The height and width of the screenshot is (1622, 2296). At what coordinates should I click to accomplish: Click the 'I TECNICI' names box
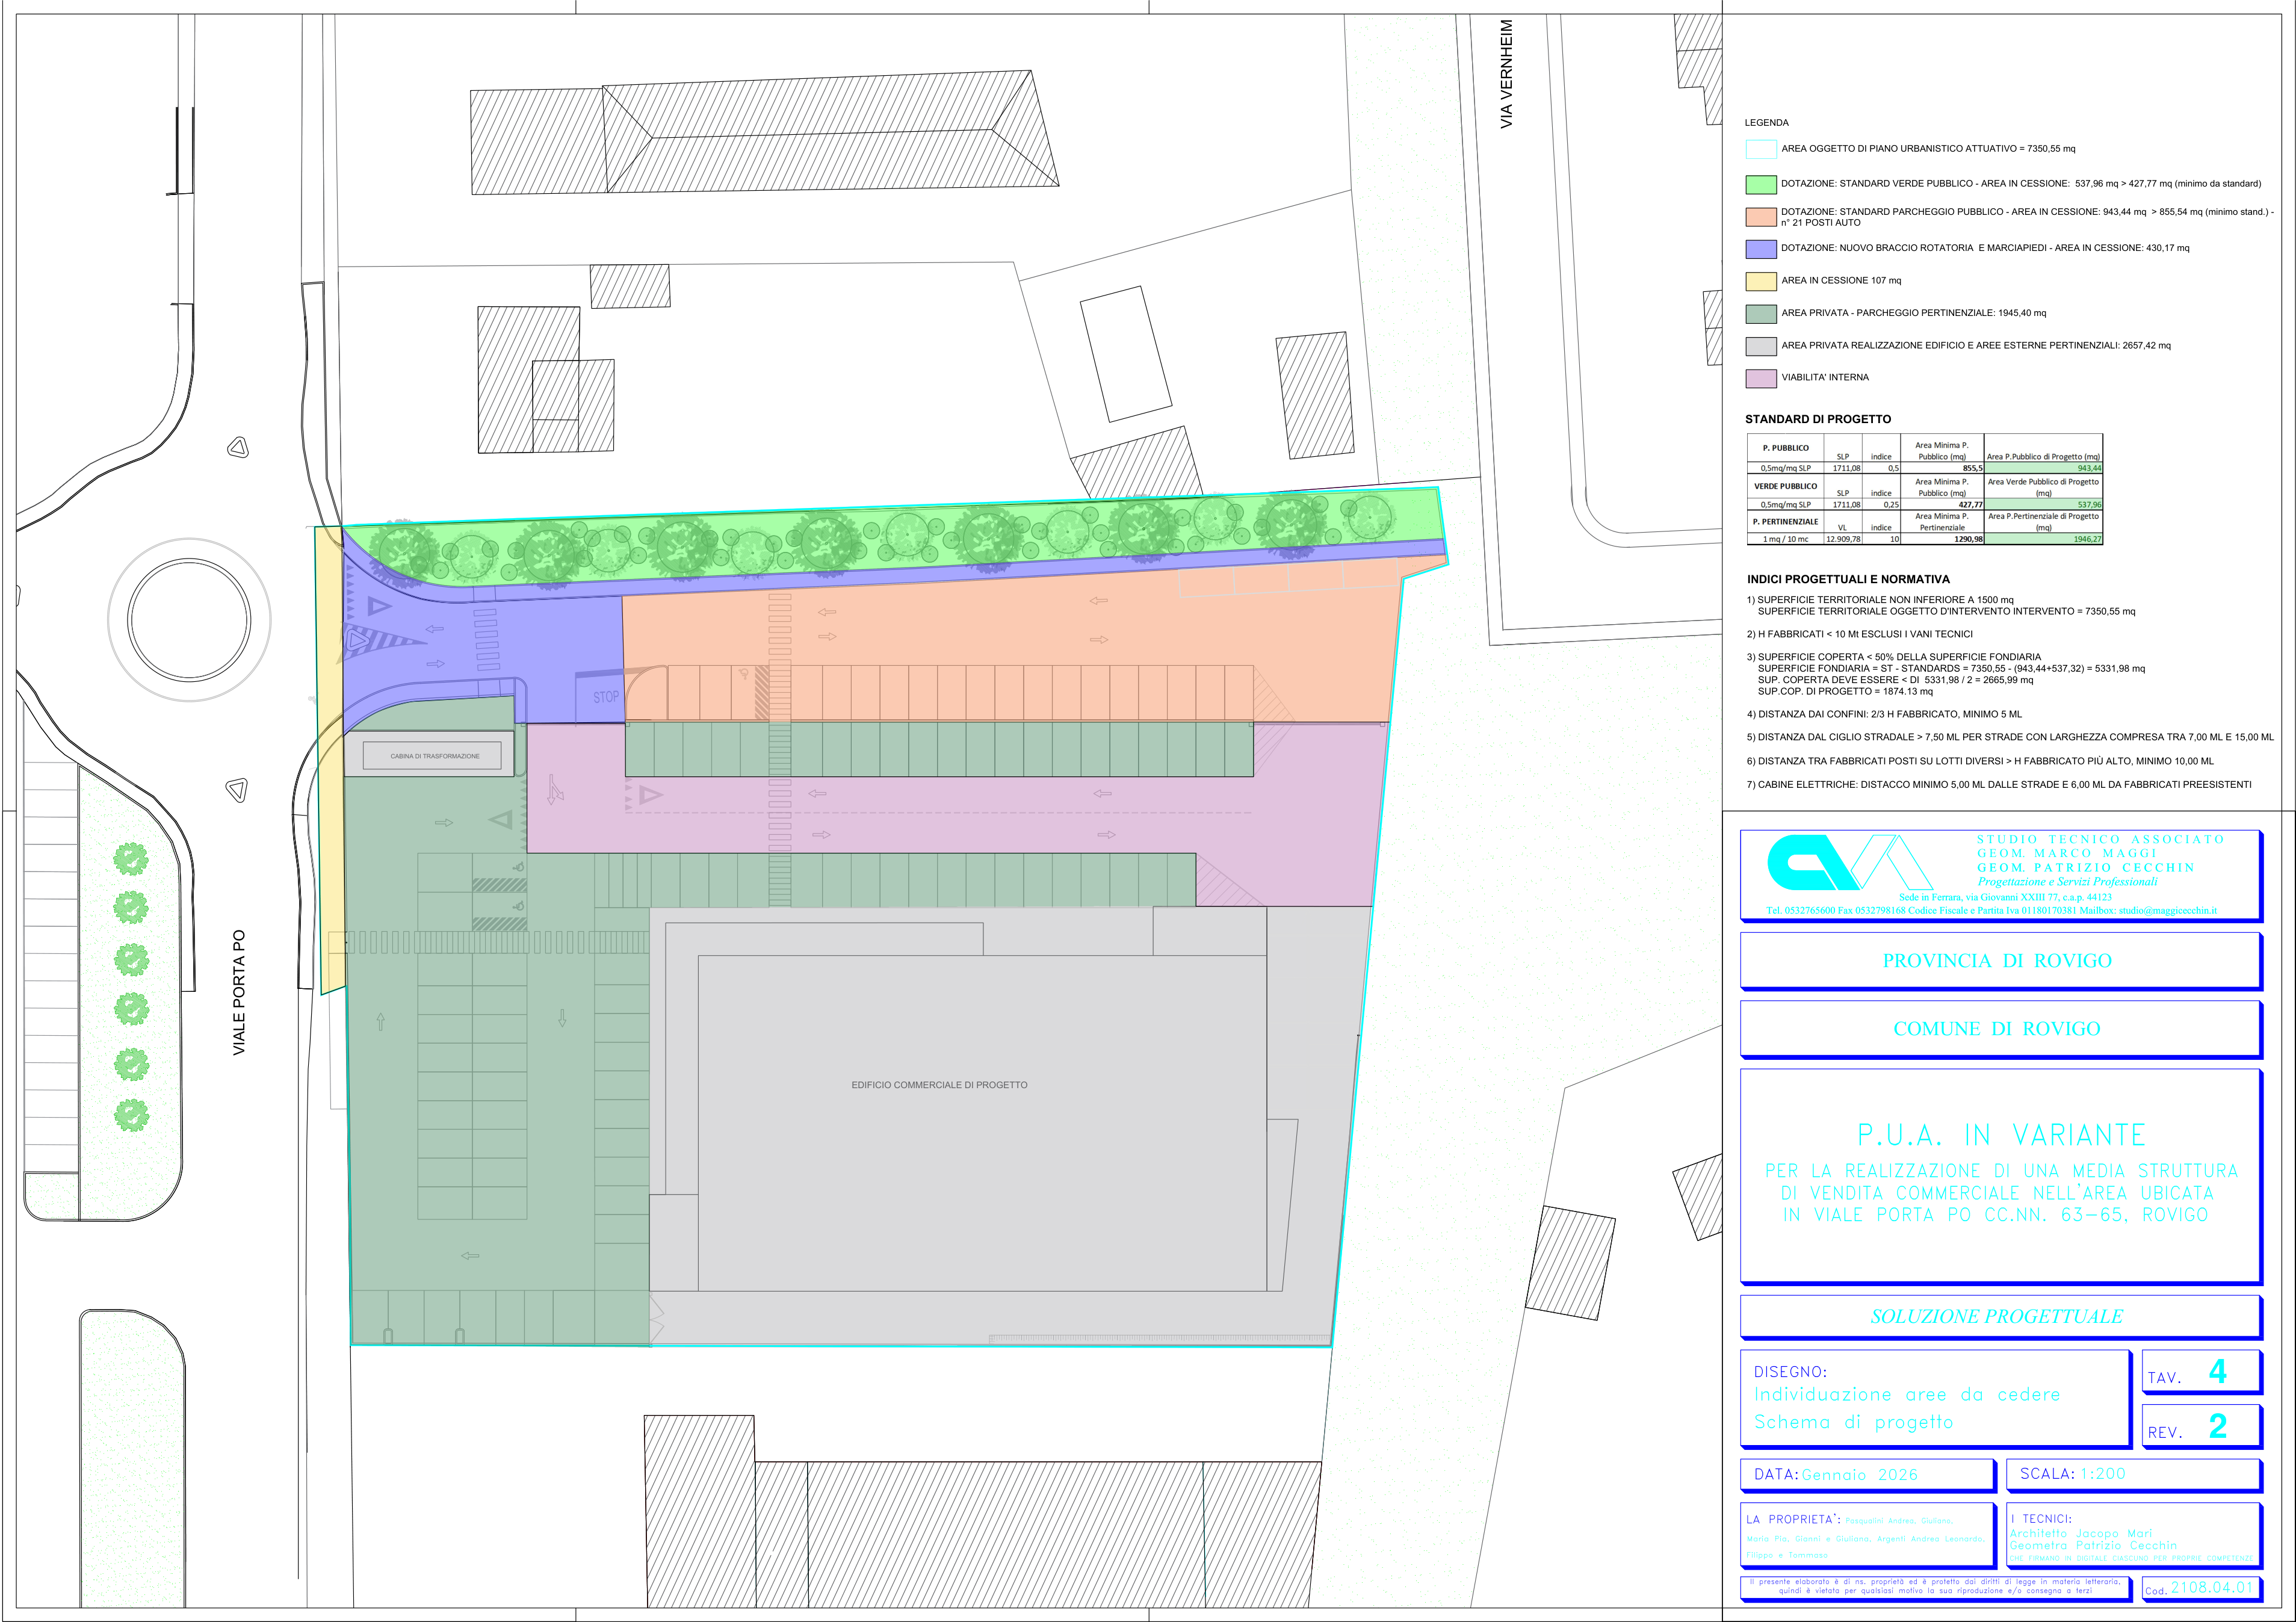(x=2134, y=1536)
